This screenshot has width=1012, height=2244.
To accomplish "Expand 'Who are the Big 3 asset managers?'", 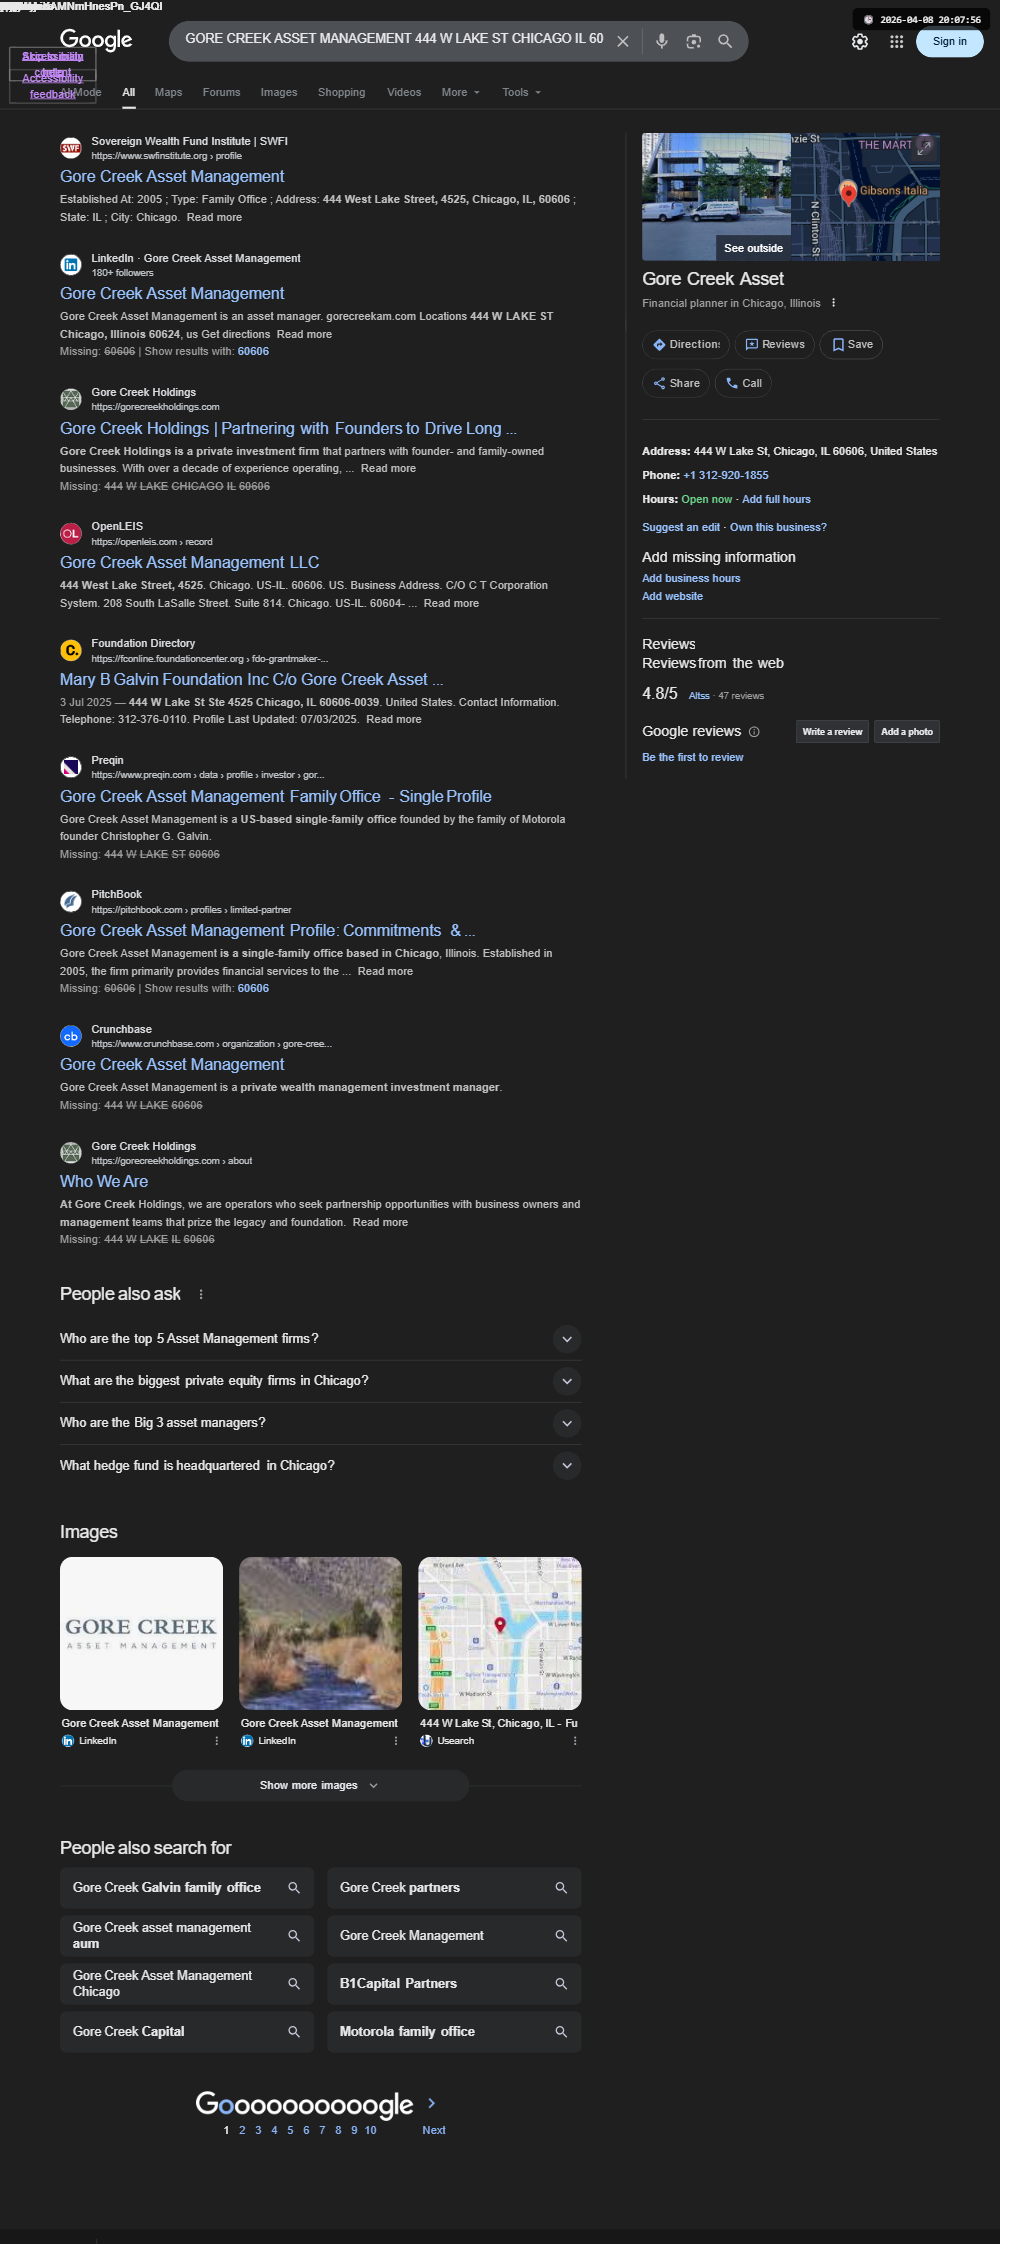I will coord(567,1423).
